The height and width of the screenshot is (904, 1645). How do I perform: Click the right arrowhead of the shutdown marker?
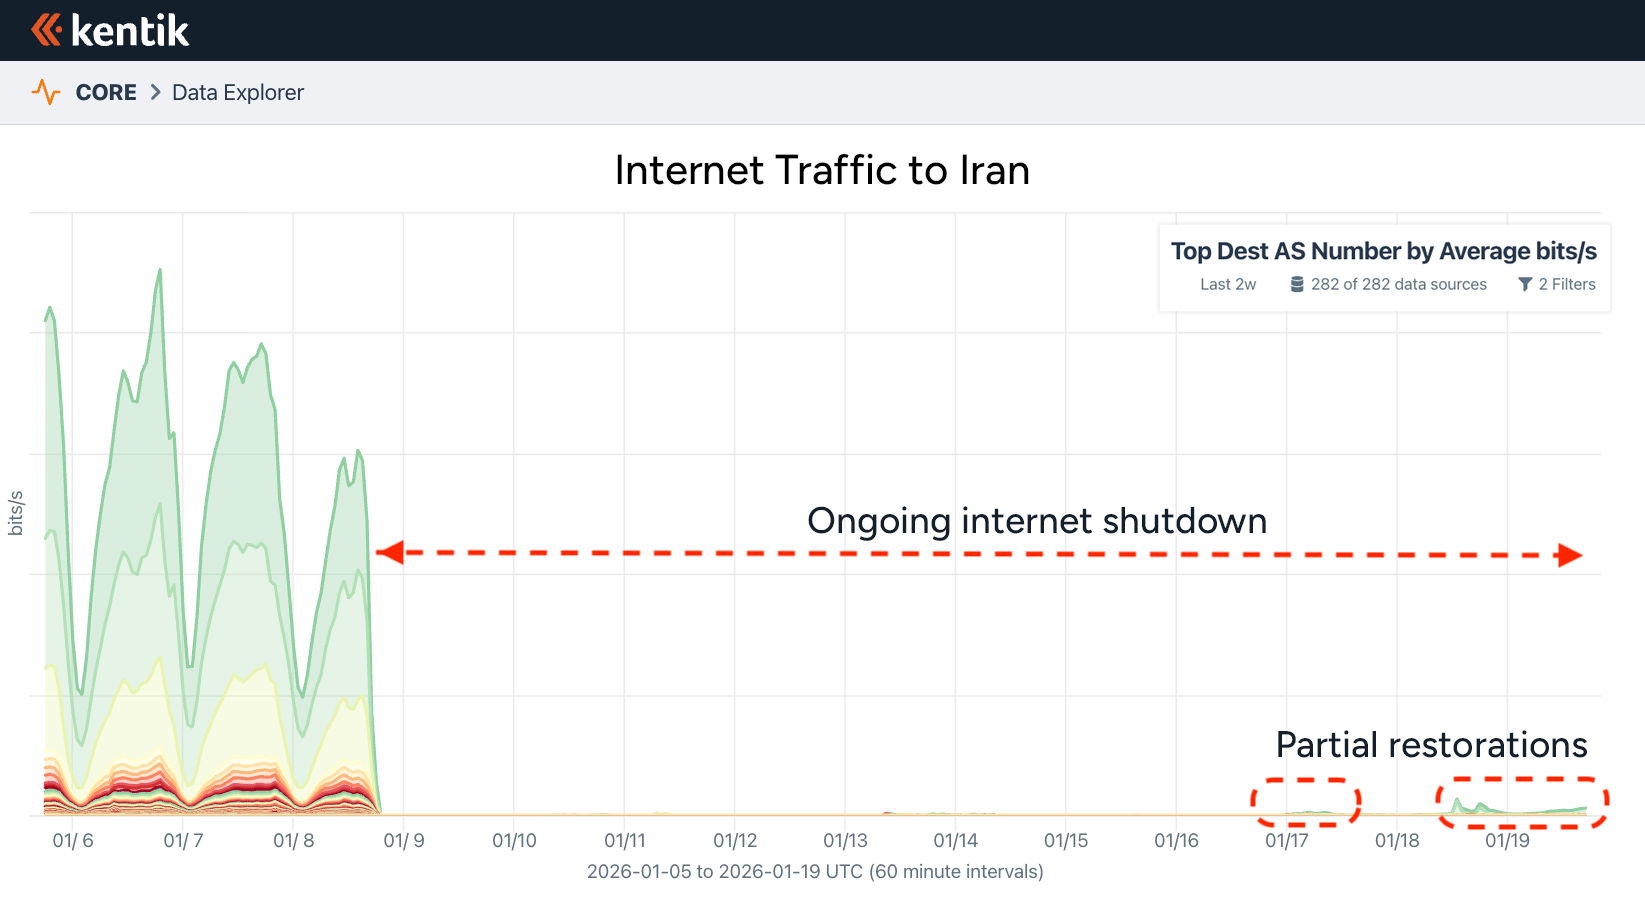tap(1570, 554)
